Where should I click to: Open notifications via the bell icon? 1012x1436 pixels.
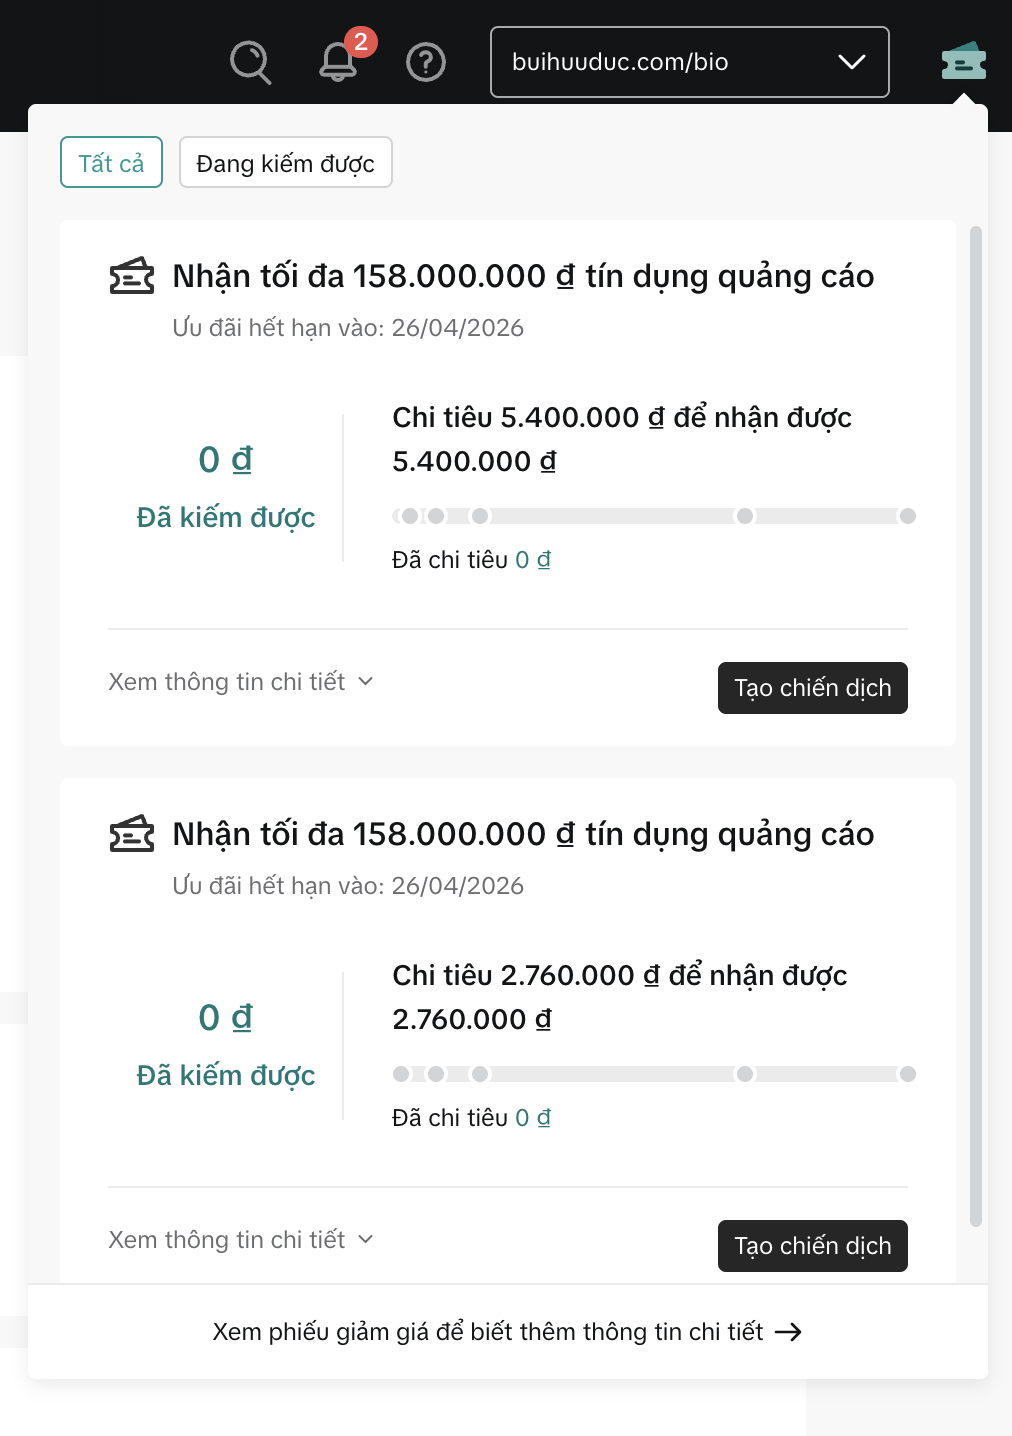(x=338, y=64)
